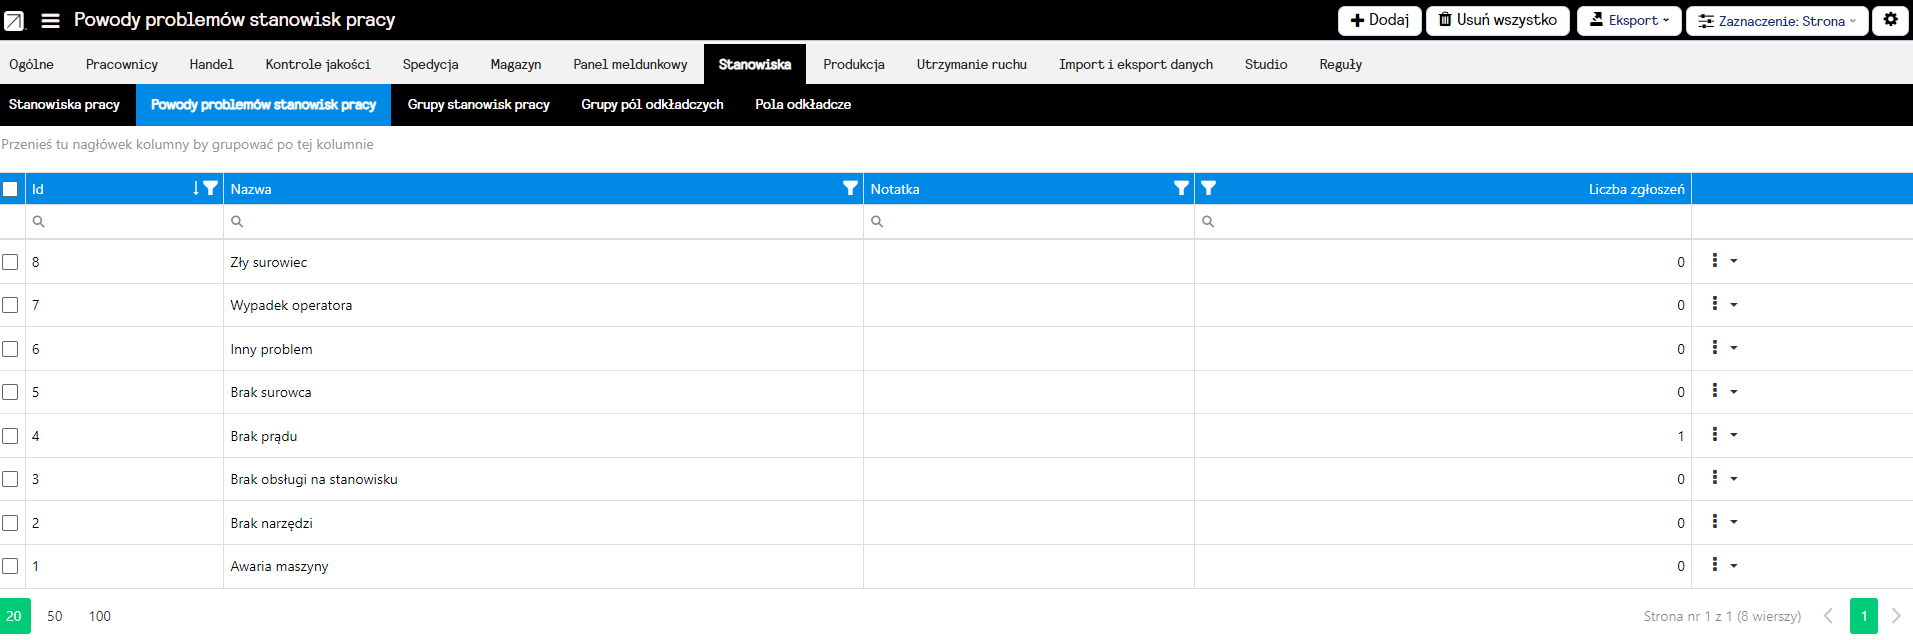The height and width of the screenshot is (640, 1913).
Task: Click the Usuń wszystko button
Action: 1497,20
